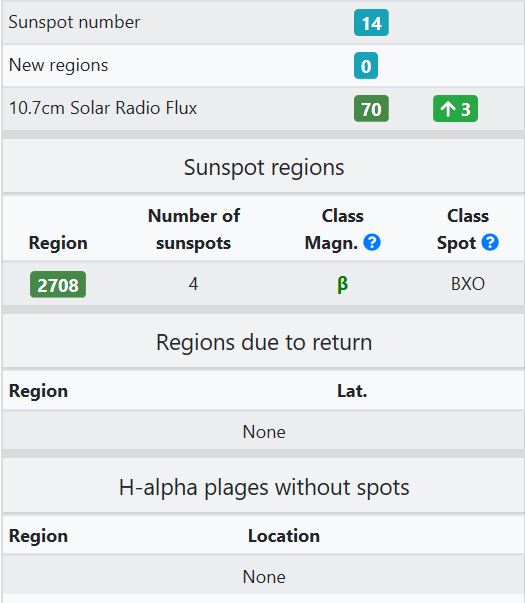
Task: Click the Location column header
Action: click(x=284, y=536)
